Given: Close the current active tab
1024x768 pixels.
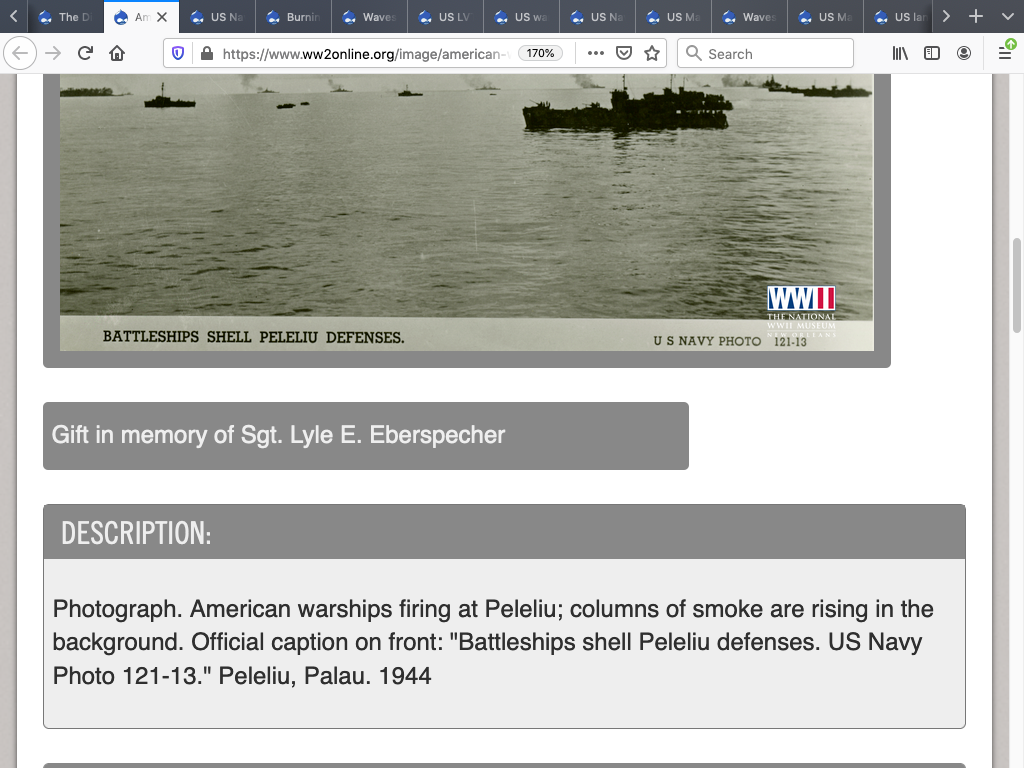Looking at the screenshot, I should pos(162,17).
